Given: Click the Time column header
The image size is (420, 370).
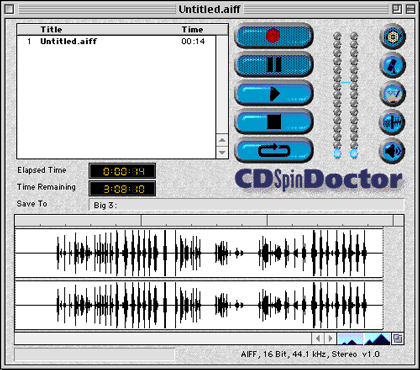Looking at the screenshot, I should [192, 29].
